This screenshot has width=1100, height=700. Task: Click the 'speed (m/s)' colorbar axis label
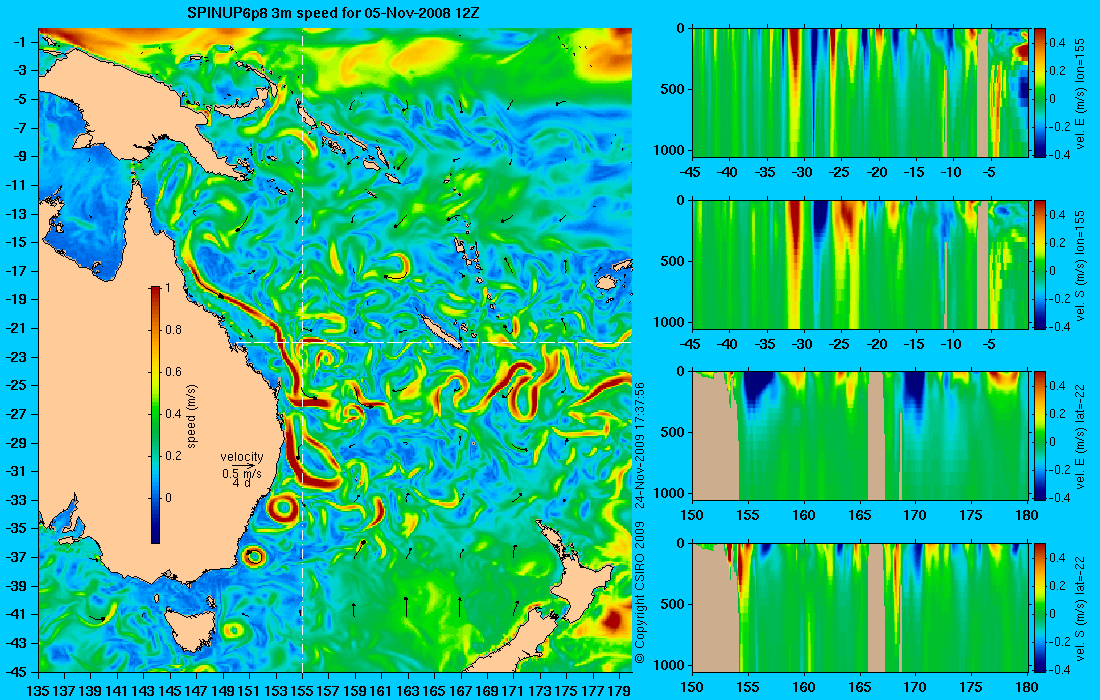(192, 416)
